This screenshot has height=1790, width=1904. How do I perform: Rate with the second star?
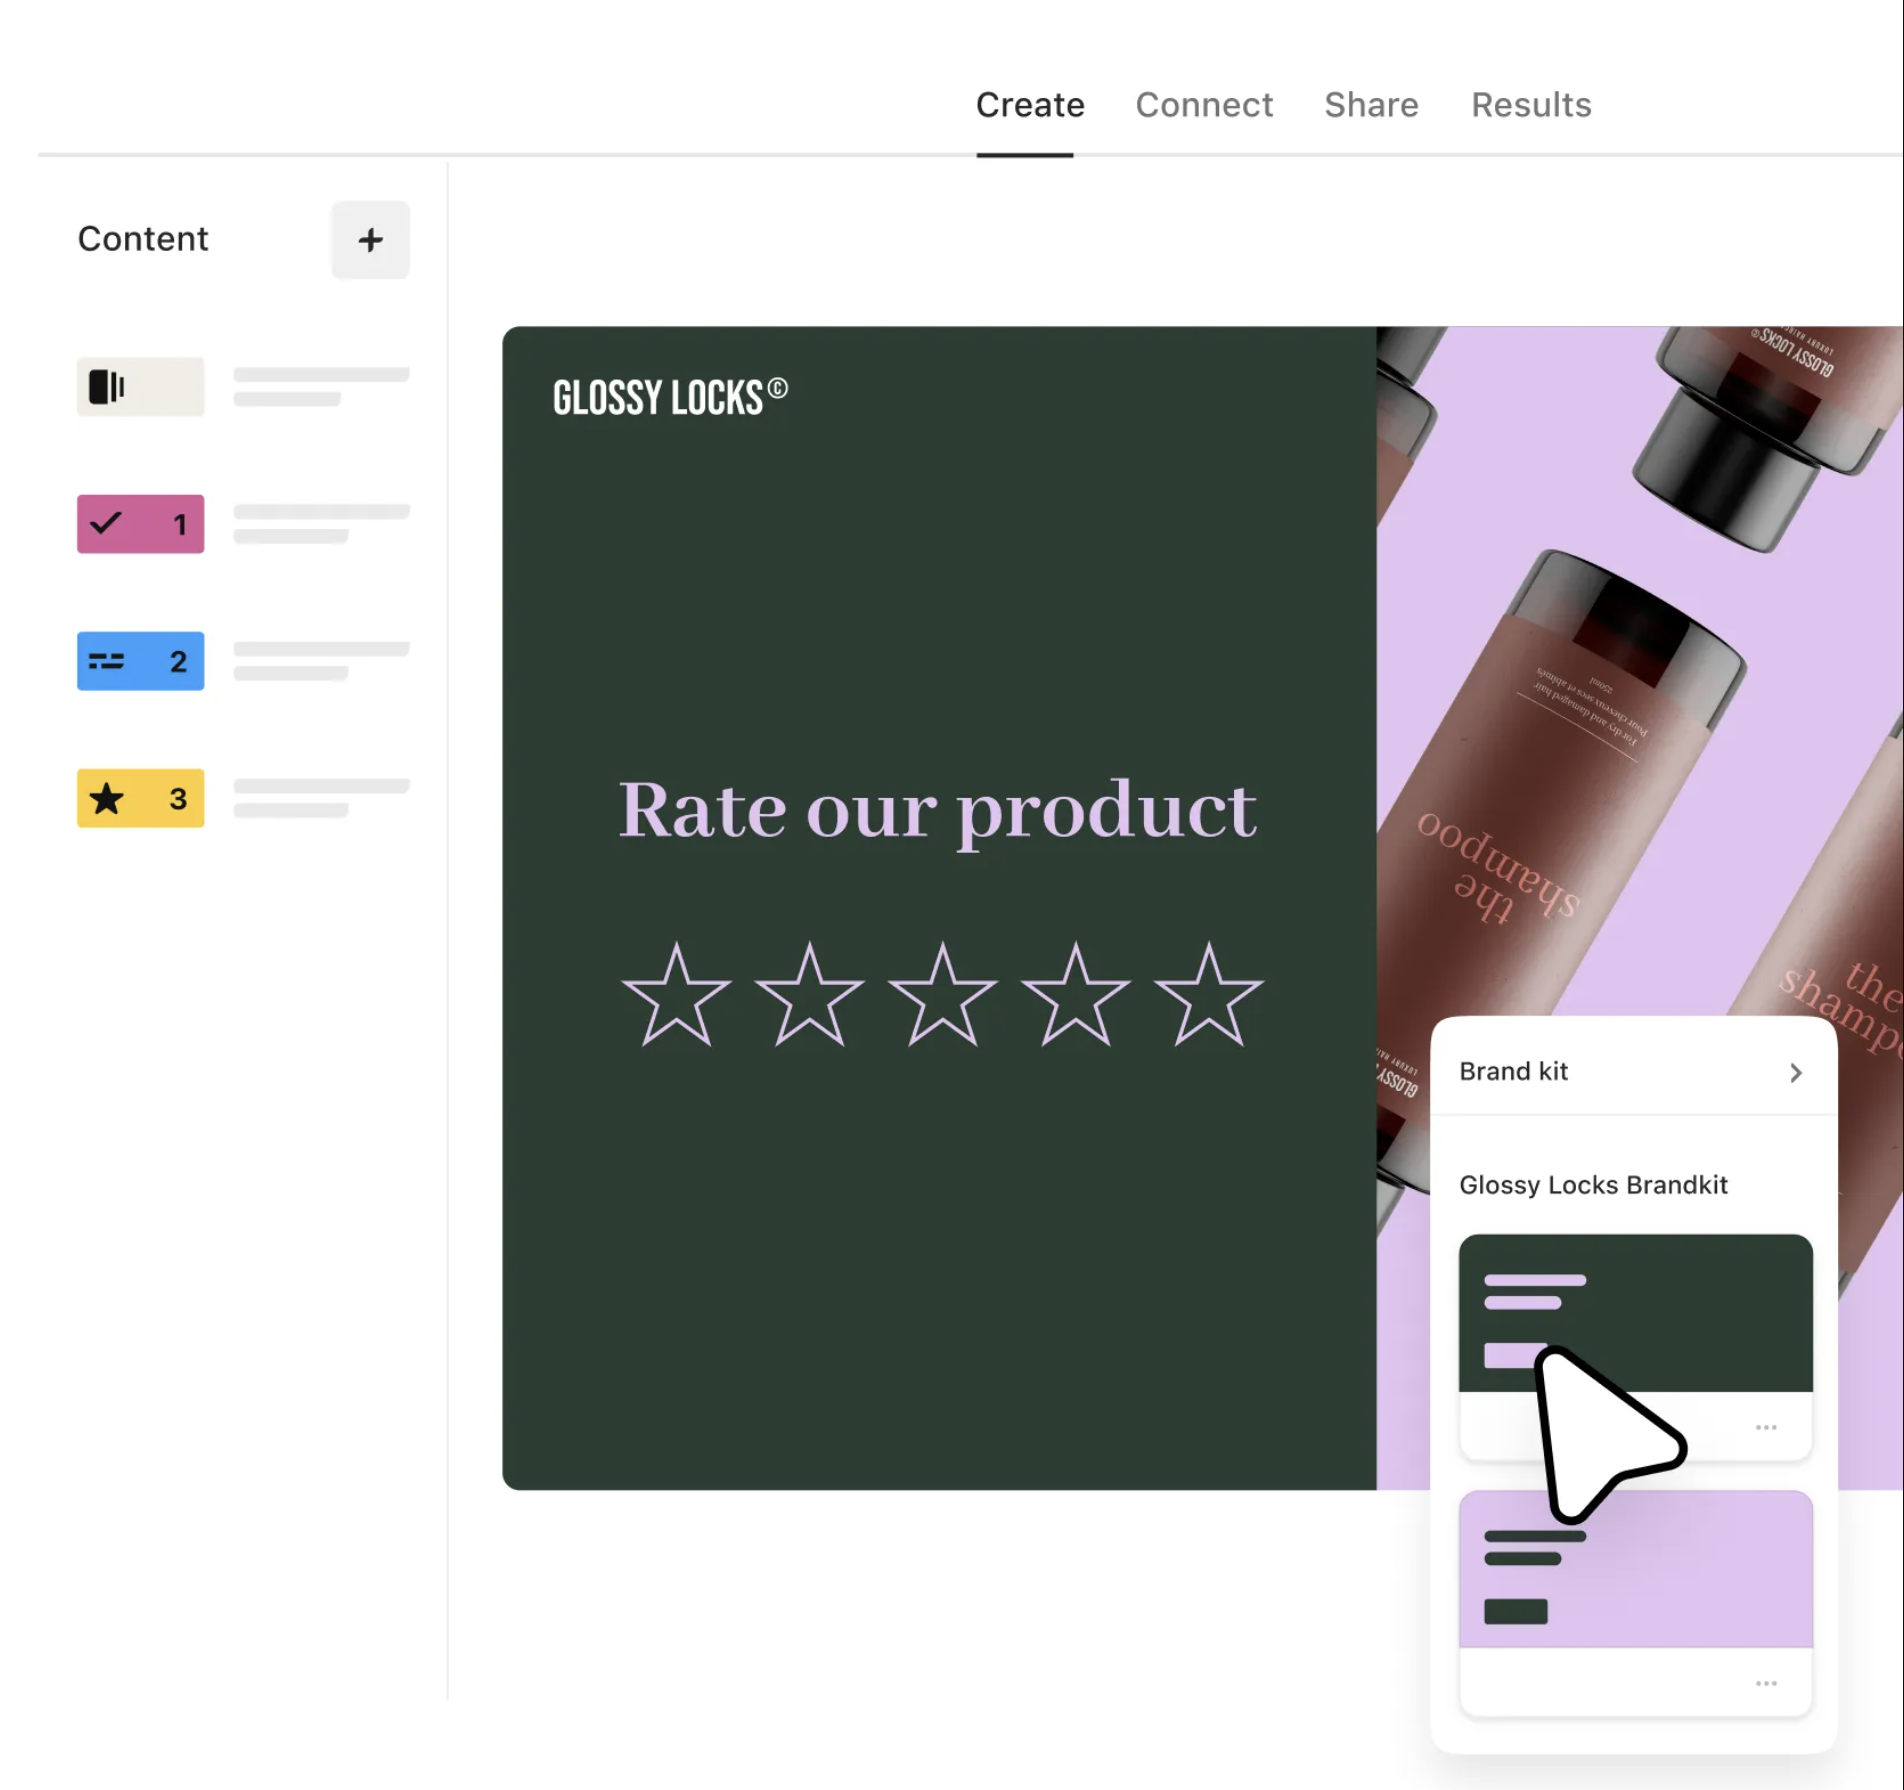[x=809, y=996]
